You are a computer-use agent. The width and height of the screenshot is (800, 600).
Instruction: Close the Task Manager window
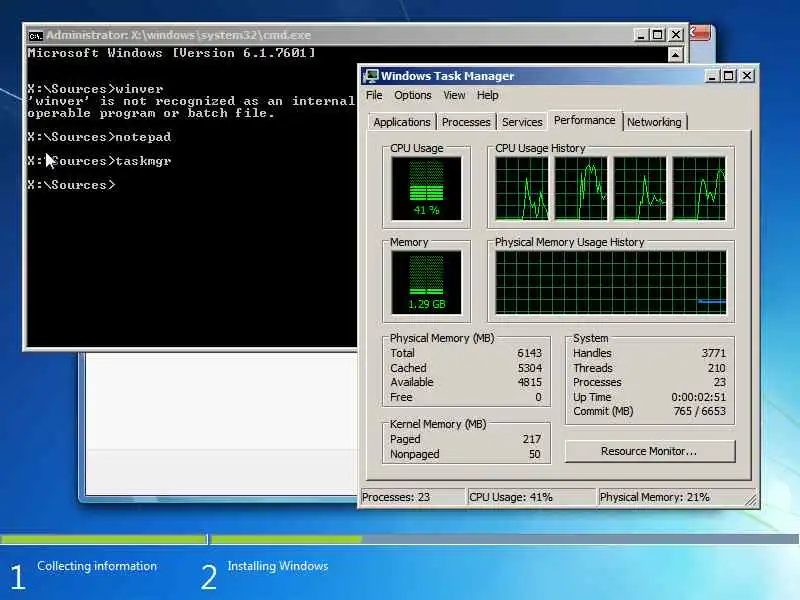click(746, 76)
